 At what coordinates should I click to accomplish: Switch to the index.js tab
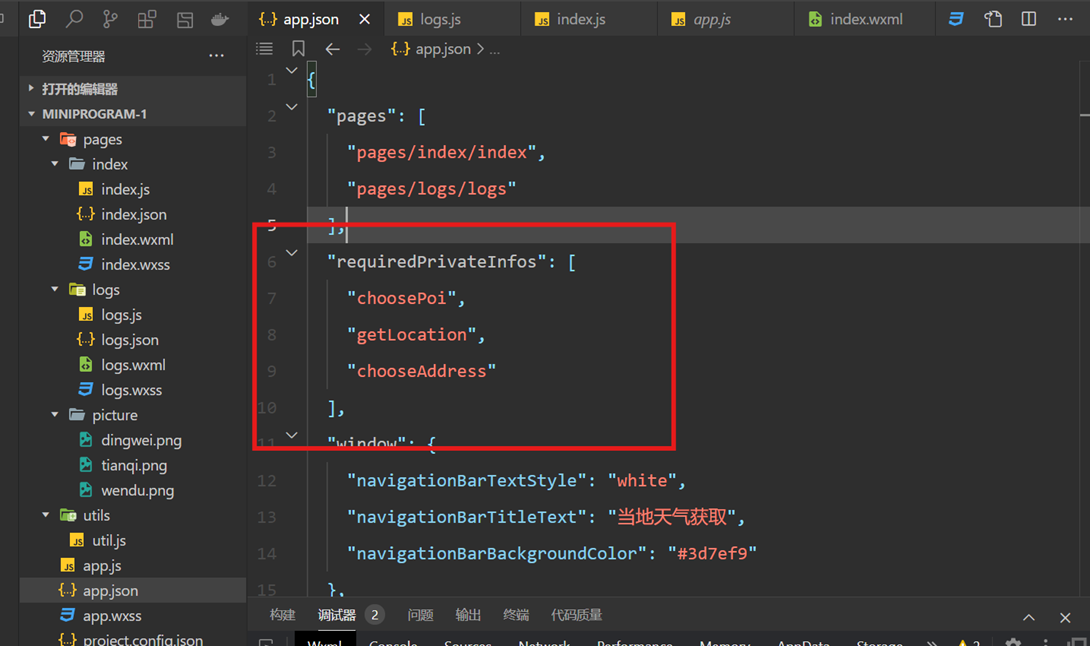click(588, 19)
